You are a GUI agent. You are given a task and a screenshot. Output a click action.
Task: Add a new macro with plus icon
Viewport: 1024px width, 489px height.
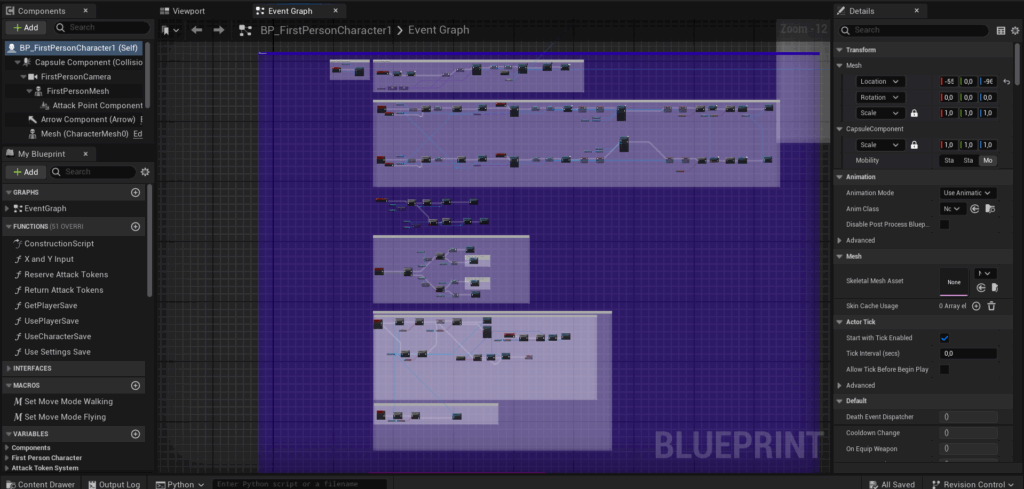136,385
